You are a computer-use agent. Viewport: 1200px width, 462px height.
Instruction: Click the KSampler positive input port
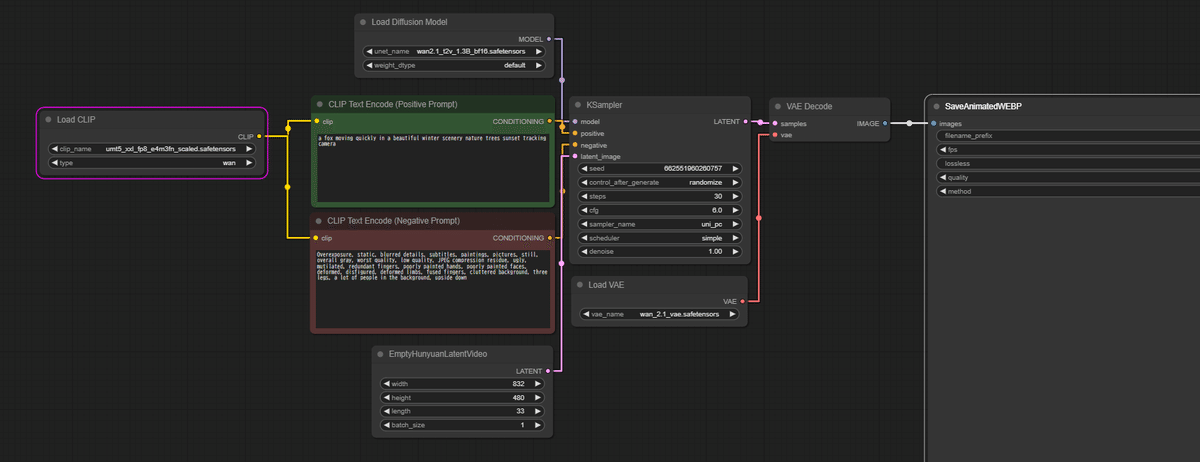coord(574,133)
